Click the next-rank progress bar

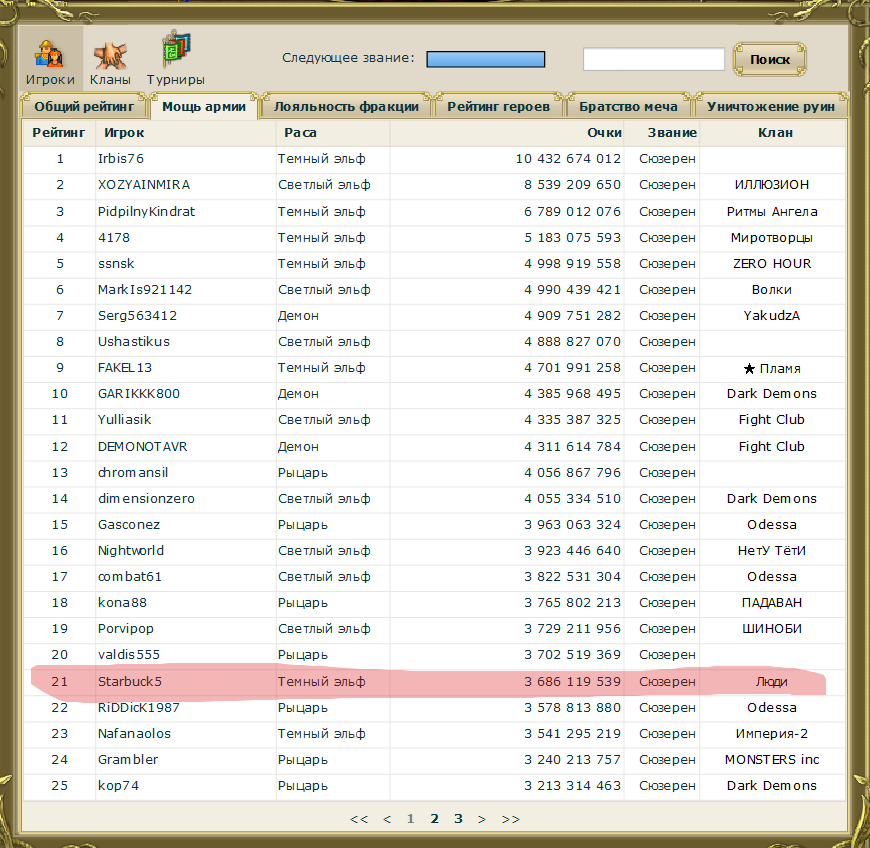(485, 60)
